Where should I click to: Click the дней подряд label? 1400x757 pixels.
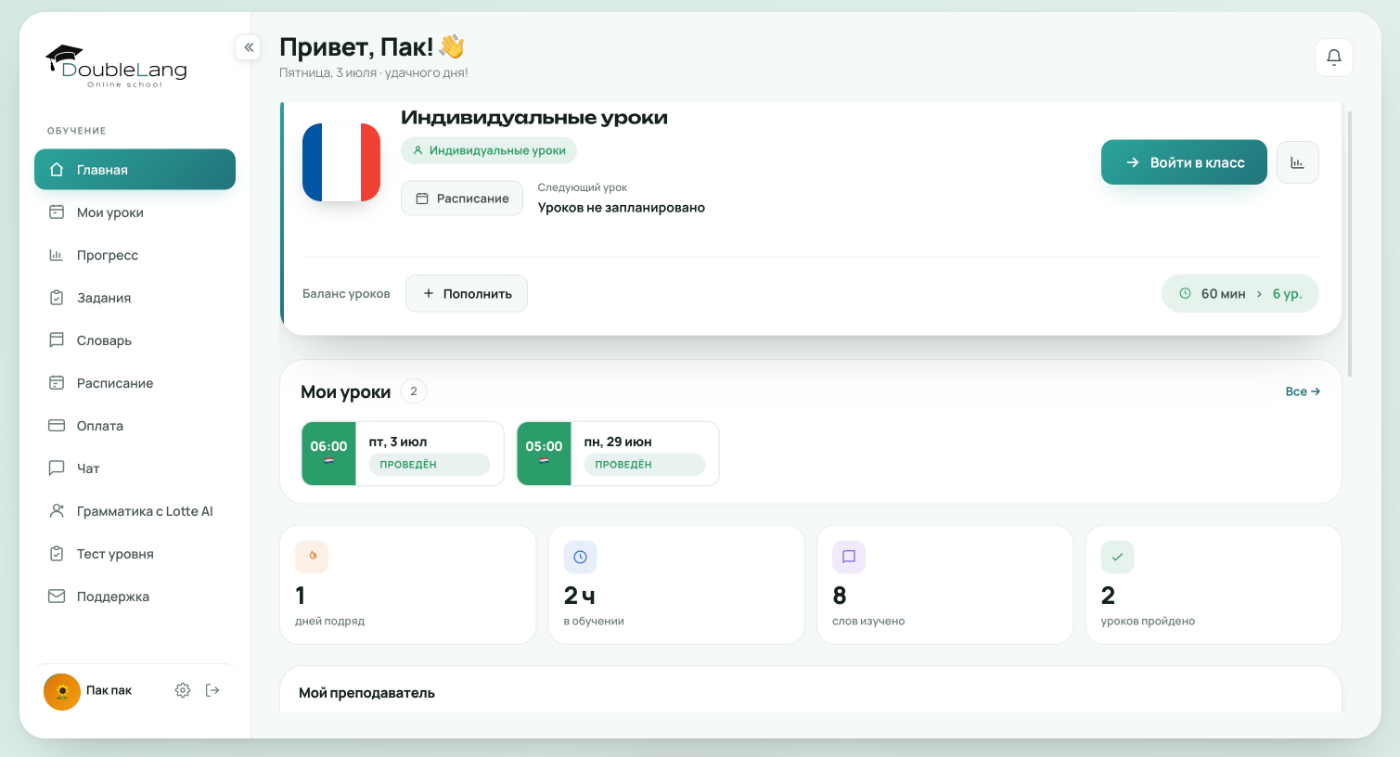pos(330,621)
